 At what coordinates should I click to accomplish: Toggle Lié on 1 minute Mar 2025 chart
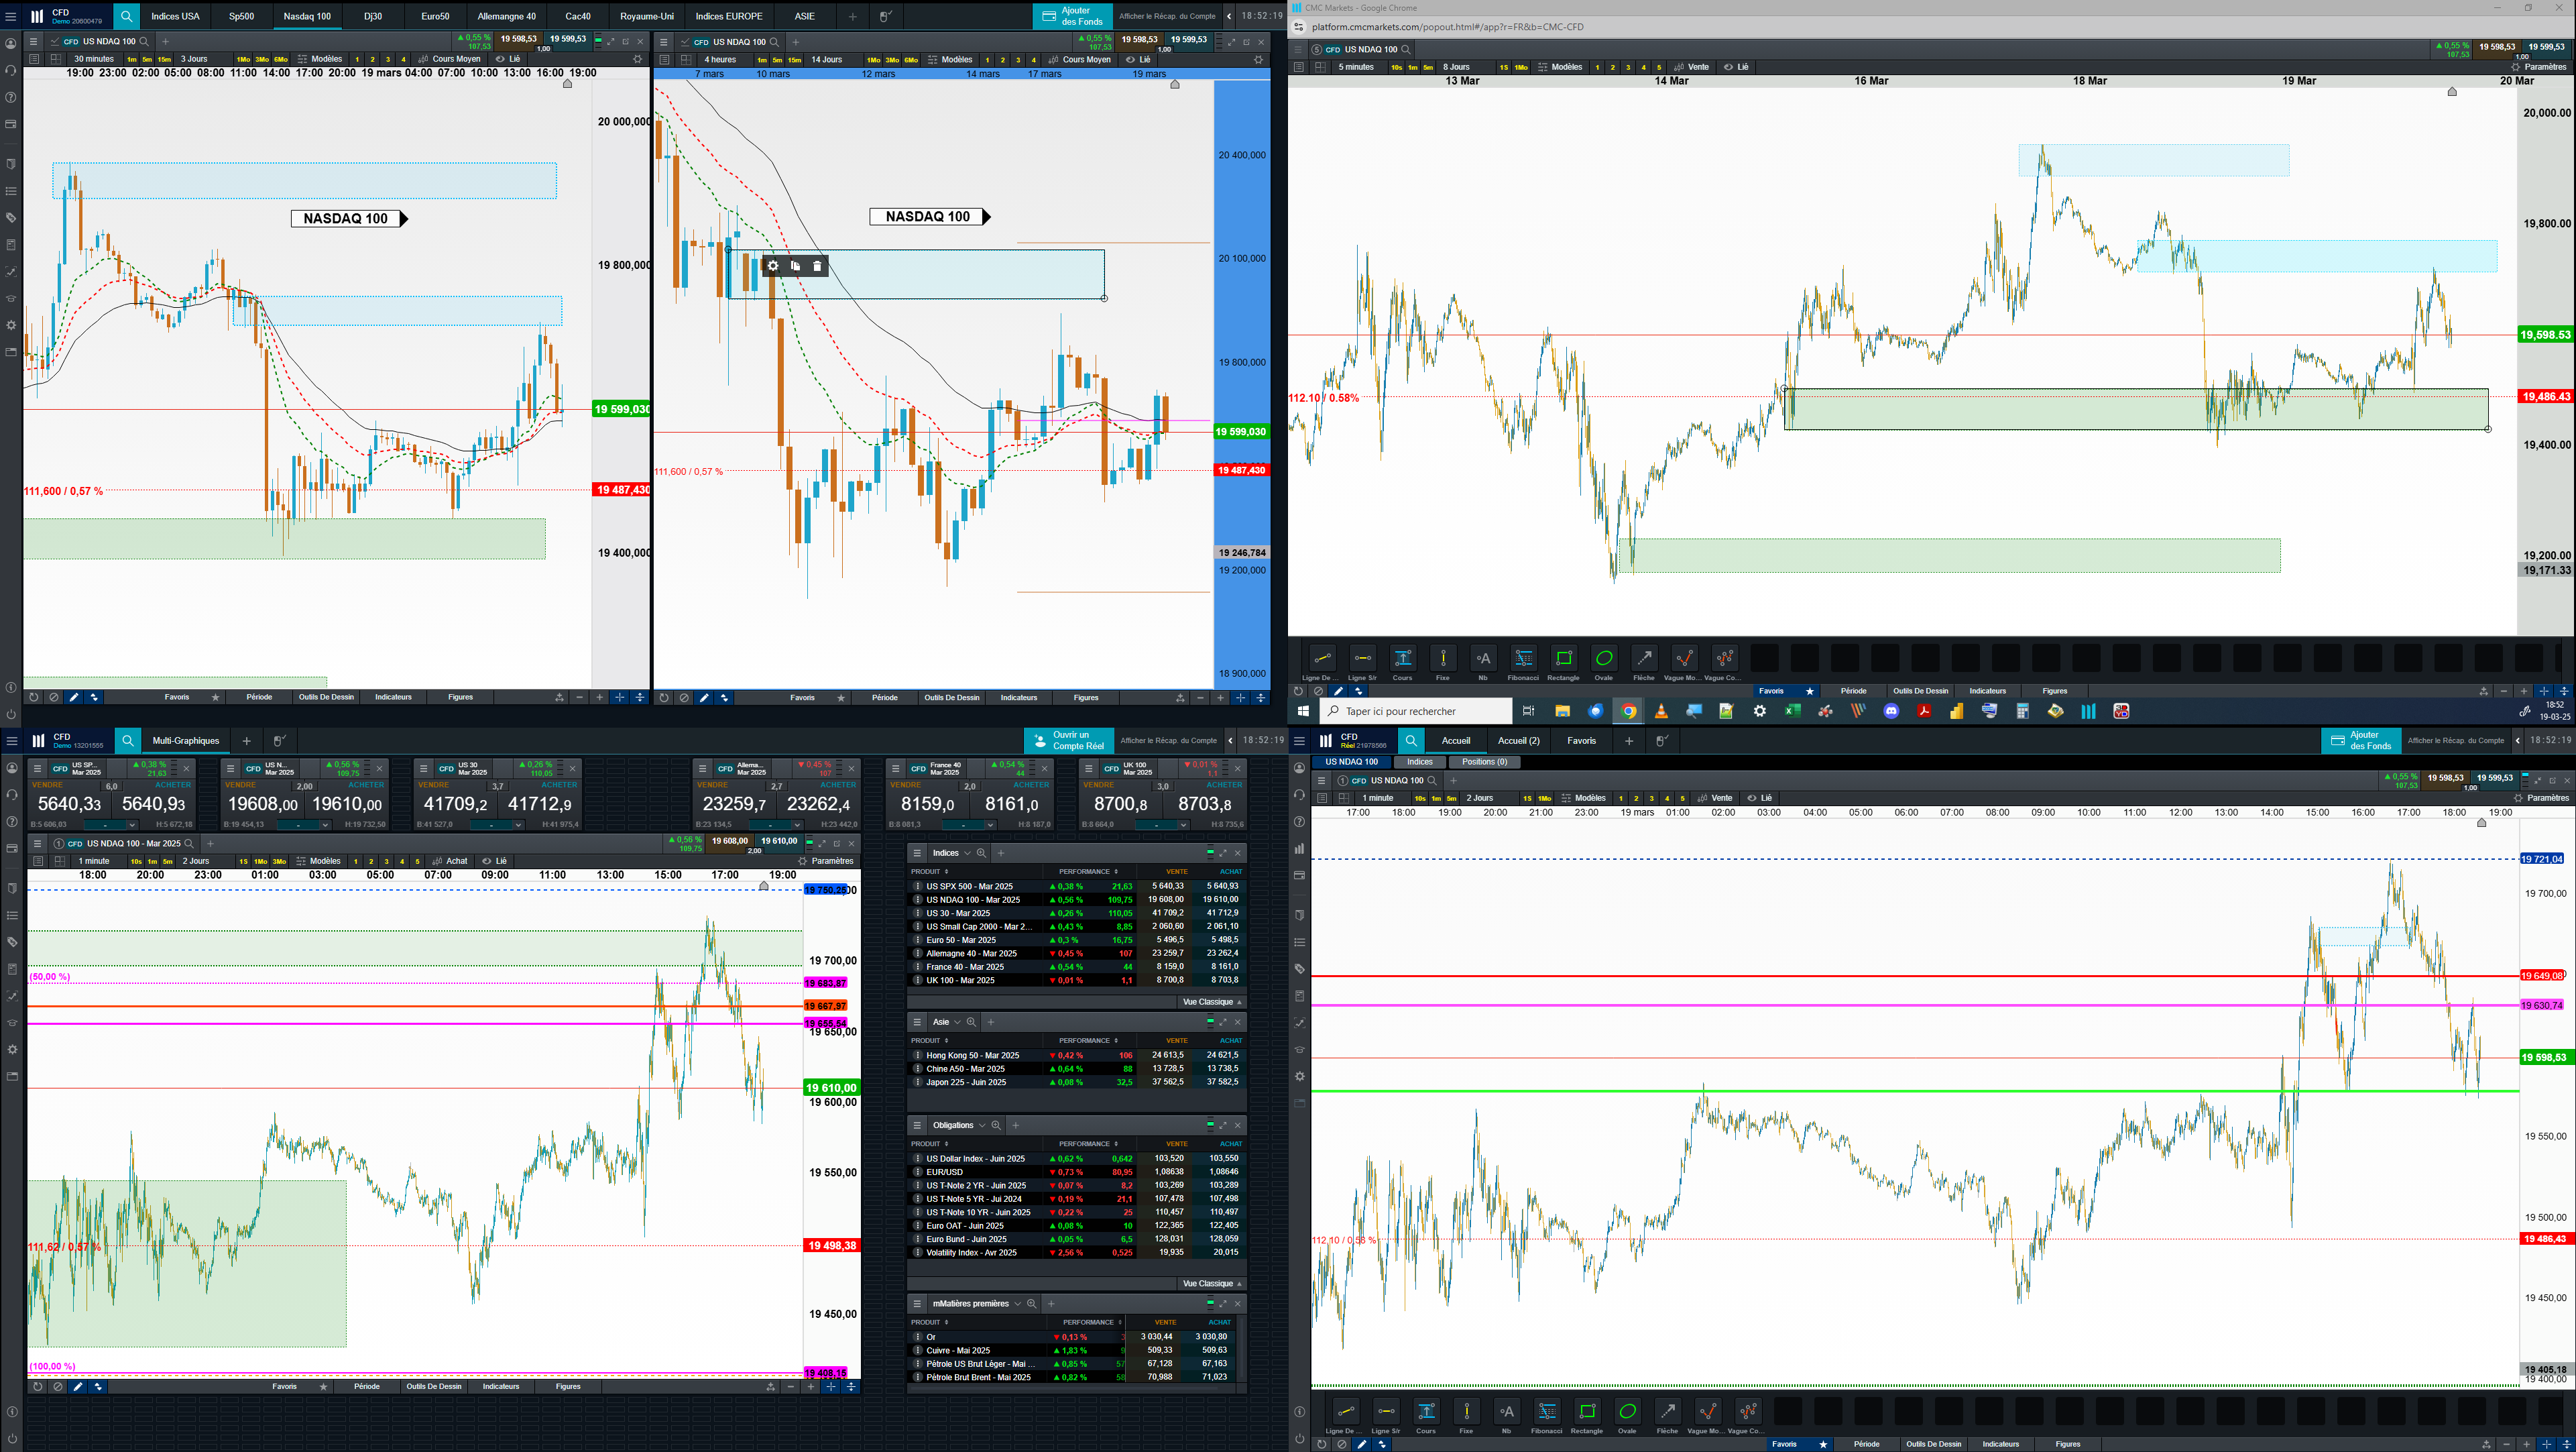pyautogui.click(x=494, y=861)
